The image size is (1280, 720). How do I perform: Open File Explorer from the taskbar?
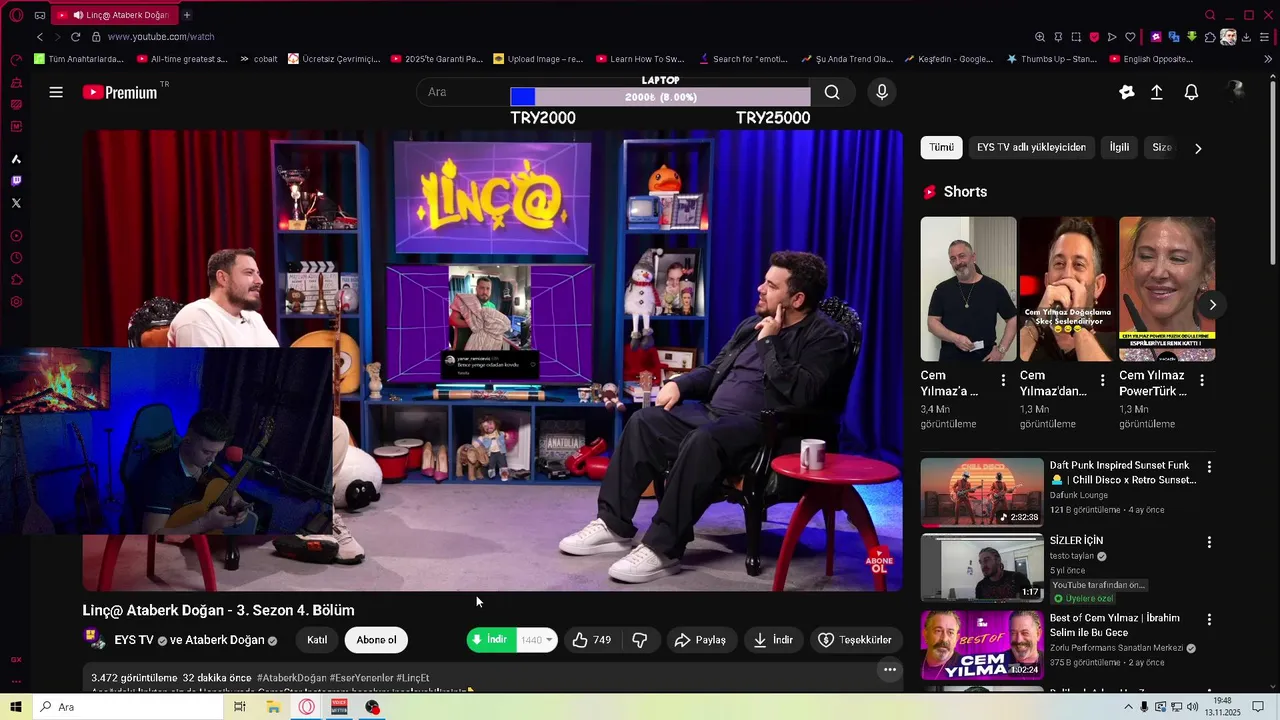(x=273, y=707)
